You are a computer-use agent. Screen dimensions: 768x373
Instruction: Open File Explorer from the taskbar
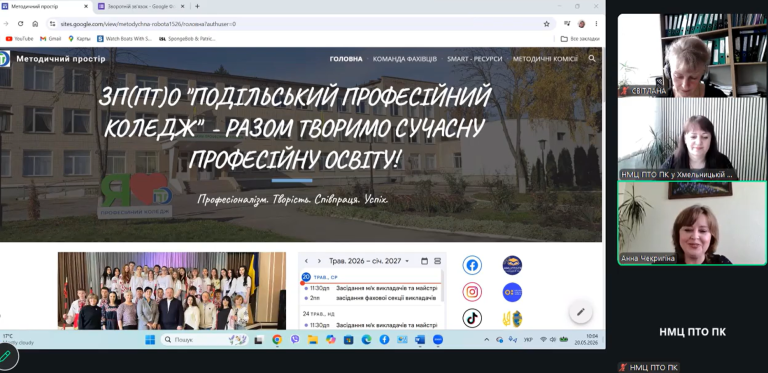(312, 339)
